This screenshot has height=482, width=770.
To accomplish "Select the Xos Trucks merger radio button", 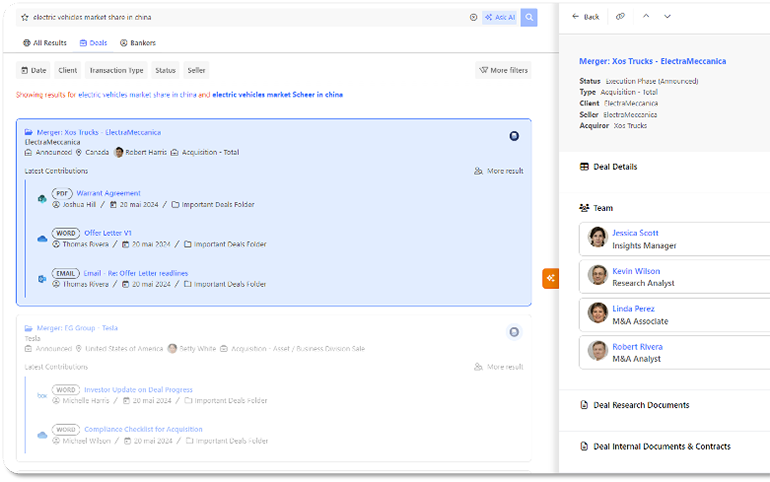I will coord(514,136).
